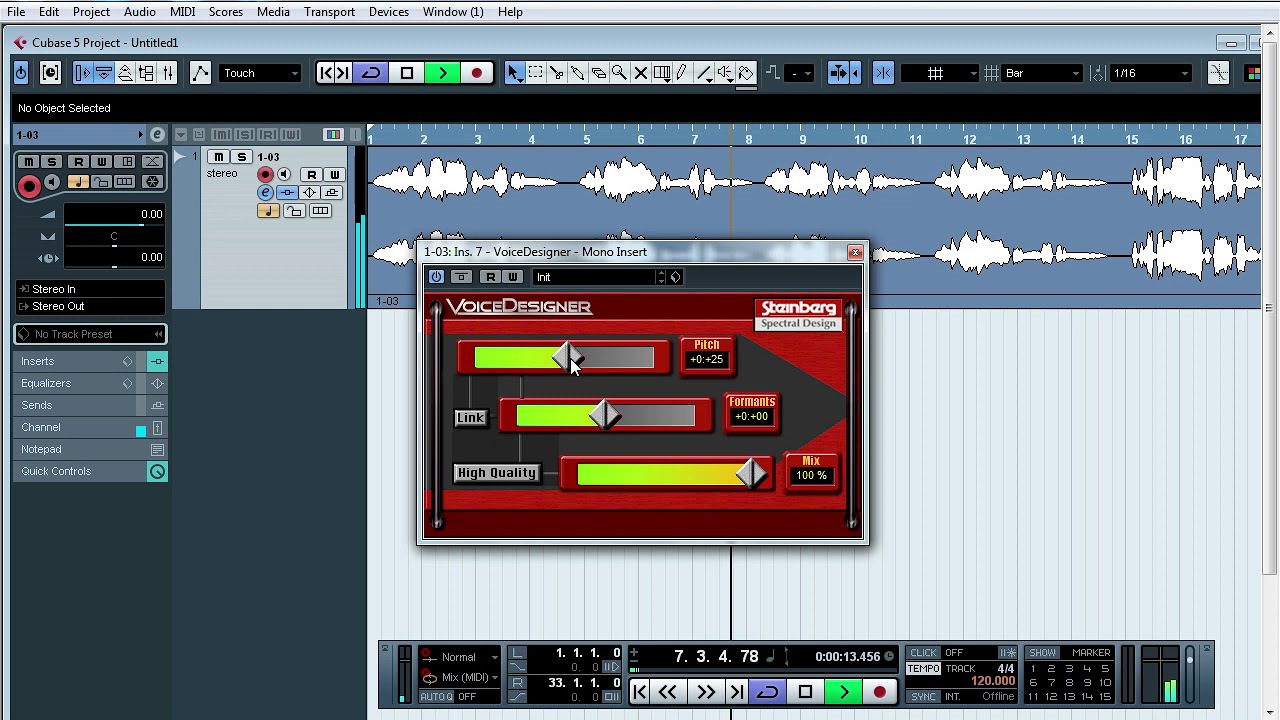Toggle the VoiceDesigner plugin power button
Screen dimensions: 1280x720
click(436, 277)
